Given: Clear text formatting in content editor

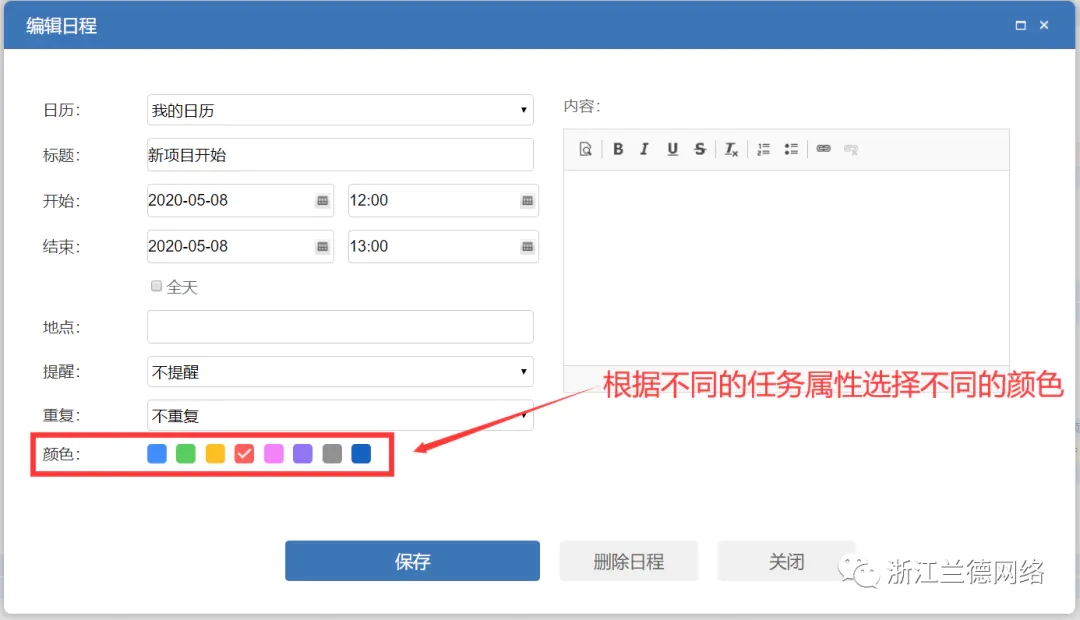Looking at the screenshot, I should (731, 149).
